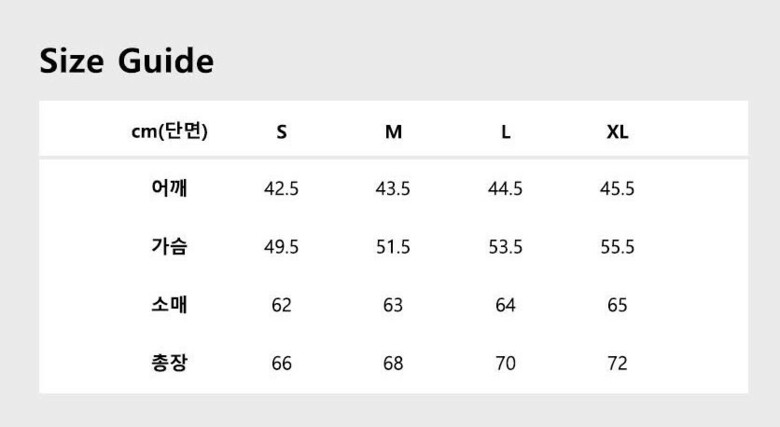Image resolution: width=780 pixels, height=427 pixels.
Task: Click the 53.5 chest measurement
Action: coord(506,247)
